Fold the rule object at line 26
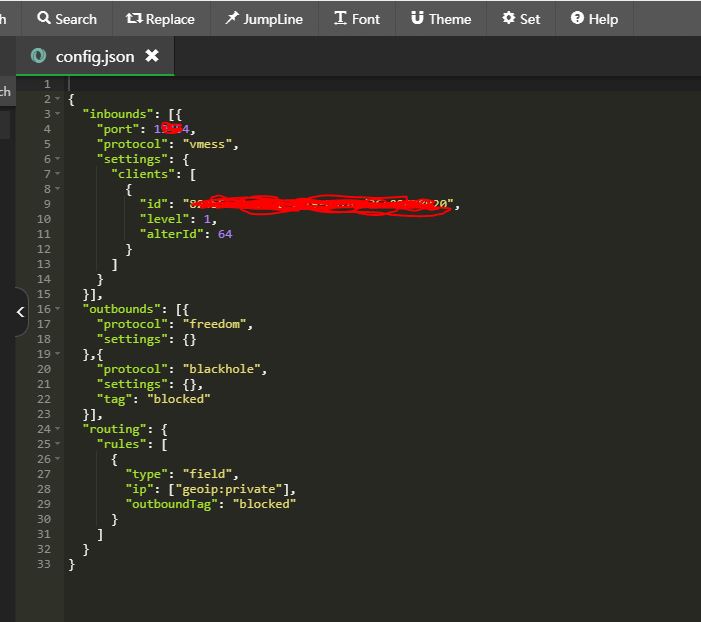 pyautogui.click(x=58, y=459)
